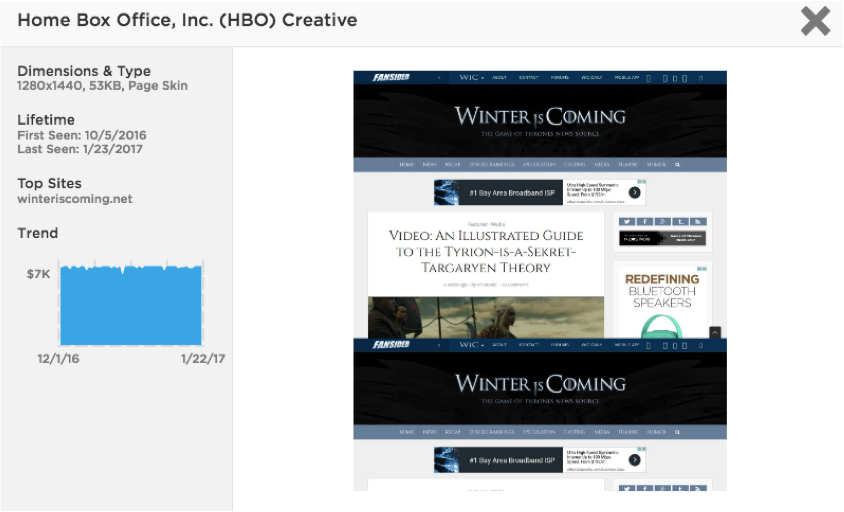This screenshot has height=512, width=844.
Task: Click the Tumblr icon in the upper sidebar
Action: click(x=679, y=221)
